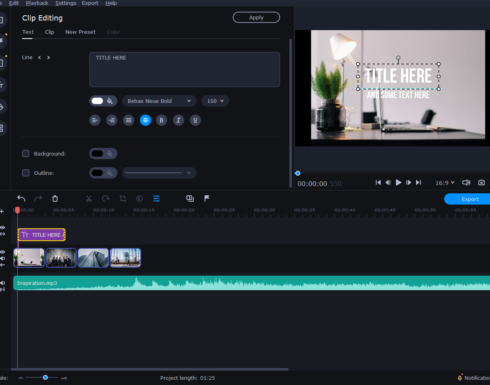
Task: Enable the Background checkbox
Action: (x=26, y=154)
